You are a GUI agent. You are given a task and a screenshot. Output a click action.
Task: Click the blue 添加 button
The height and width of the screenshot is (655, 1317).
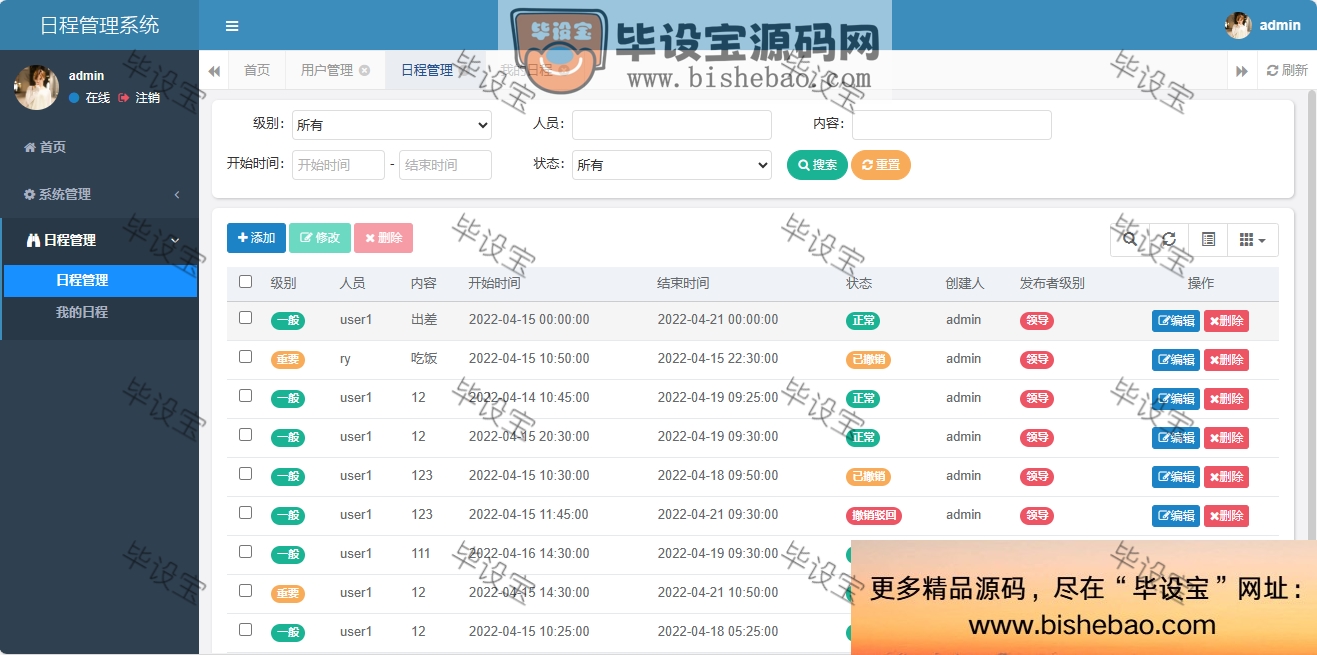(x=256, y=238)
